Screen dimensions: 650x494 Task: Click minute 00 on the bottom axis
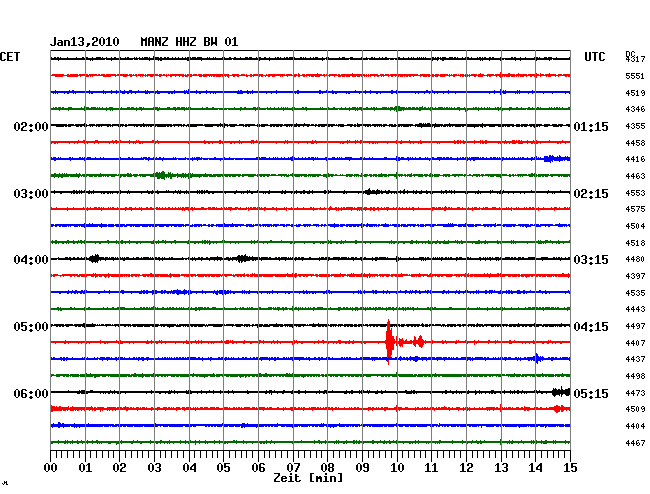pos(51,467)
